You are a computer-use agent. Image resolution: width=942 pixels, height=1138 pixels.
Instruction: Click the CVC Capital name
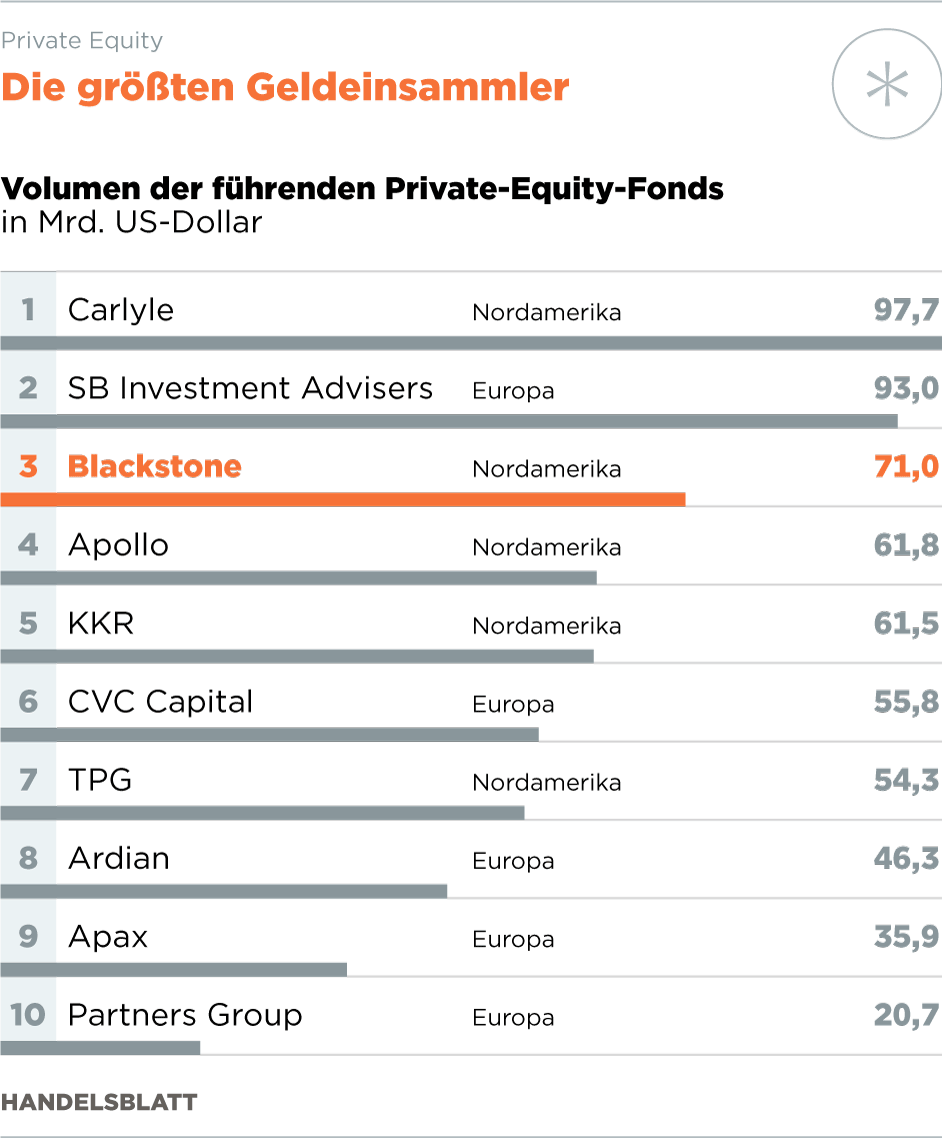(161, 702)
